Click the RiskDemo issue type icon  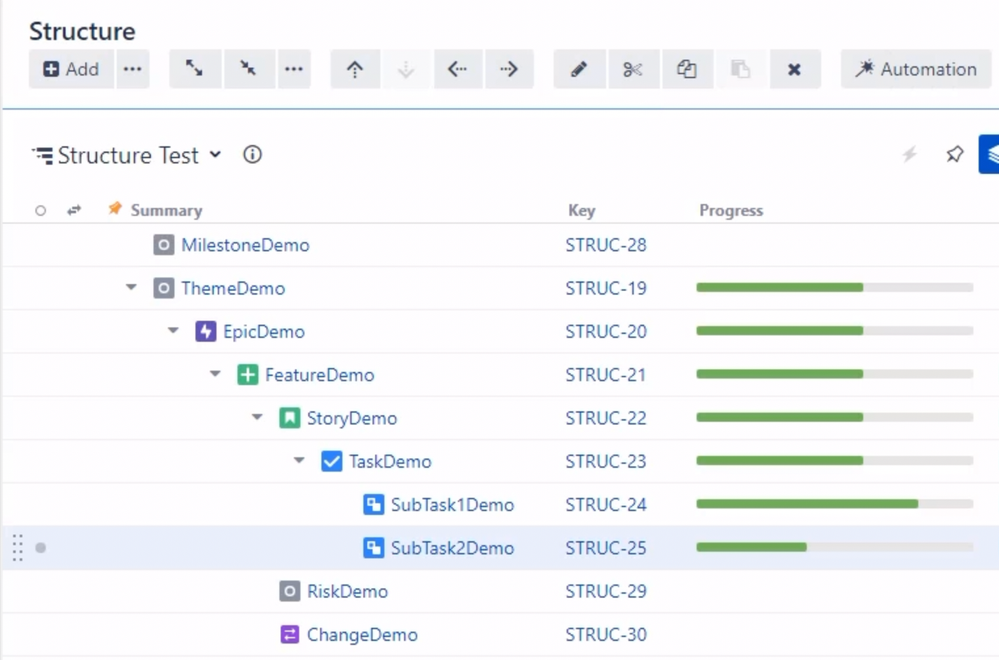point(290,591)
